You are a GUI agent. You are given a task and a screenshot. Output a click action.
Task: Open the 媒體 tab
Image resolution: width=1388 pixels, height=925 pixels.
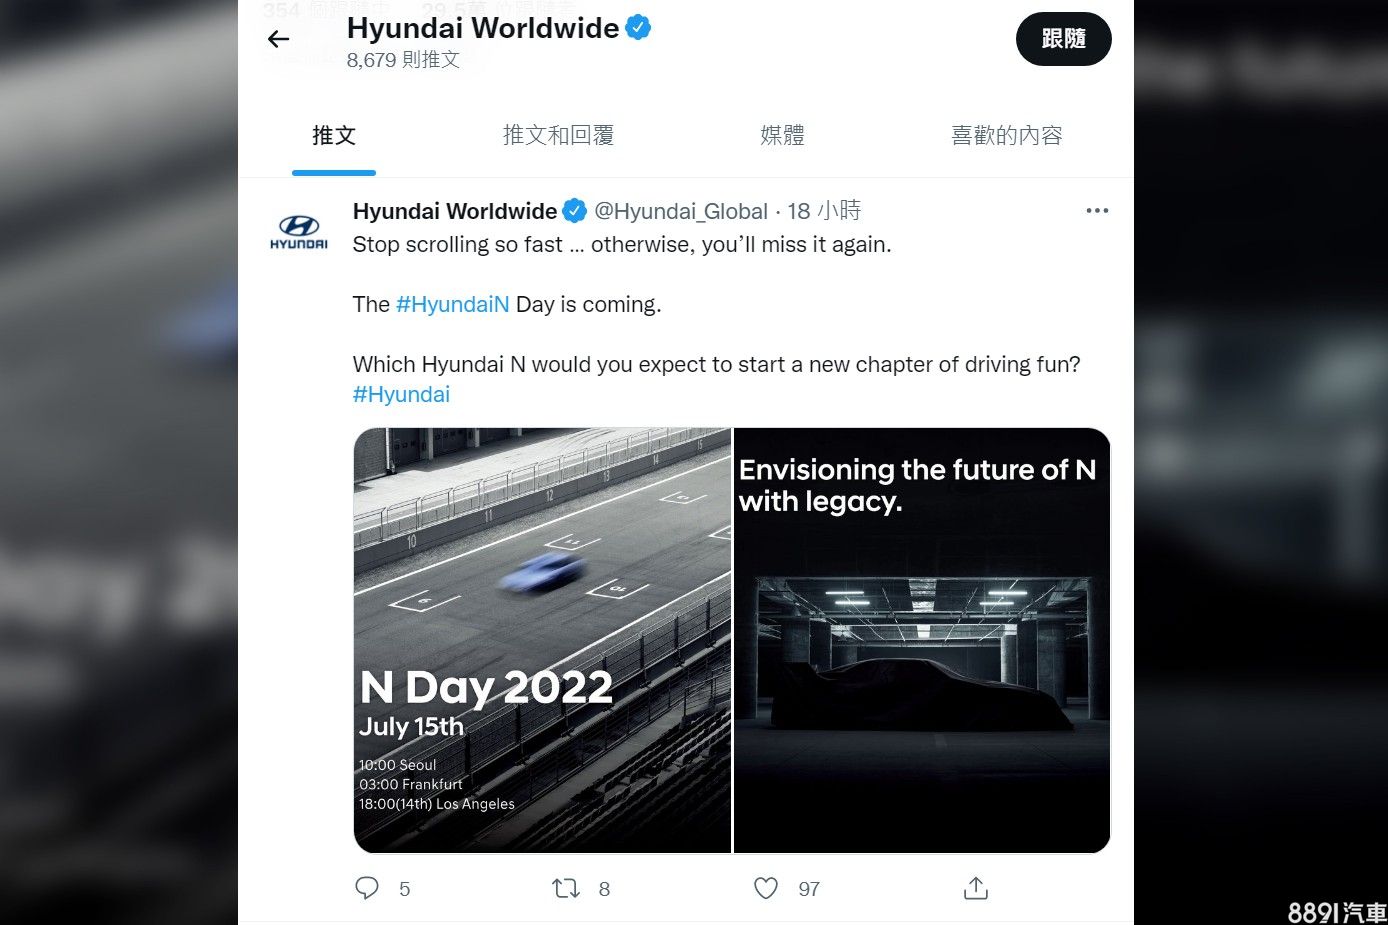(x=782, y=135)
